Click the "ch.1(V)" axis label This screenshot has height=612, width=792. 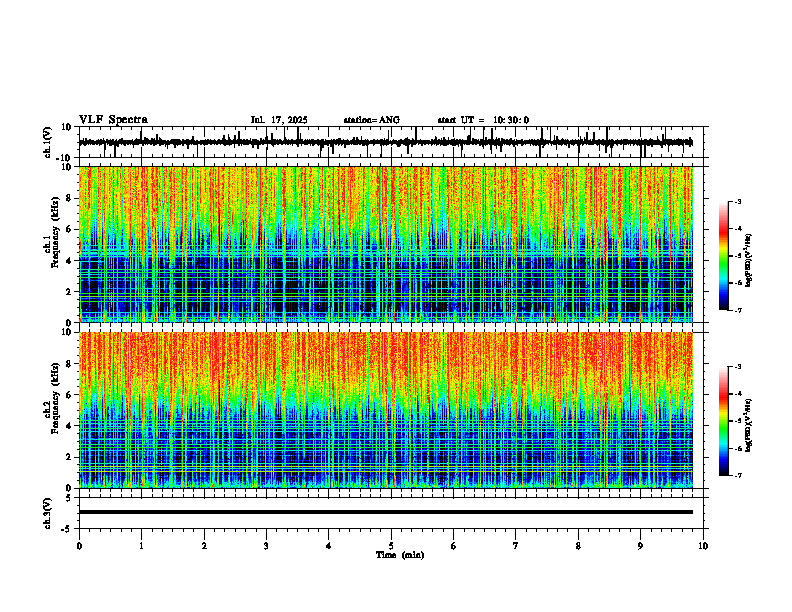click(48, 142)
